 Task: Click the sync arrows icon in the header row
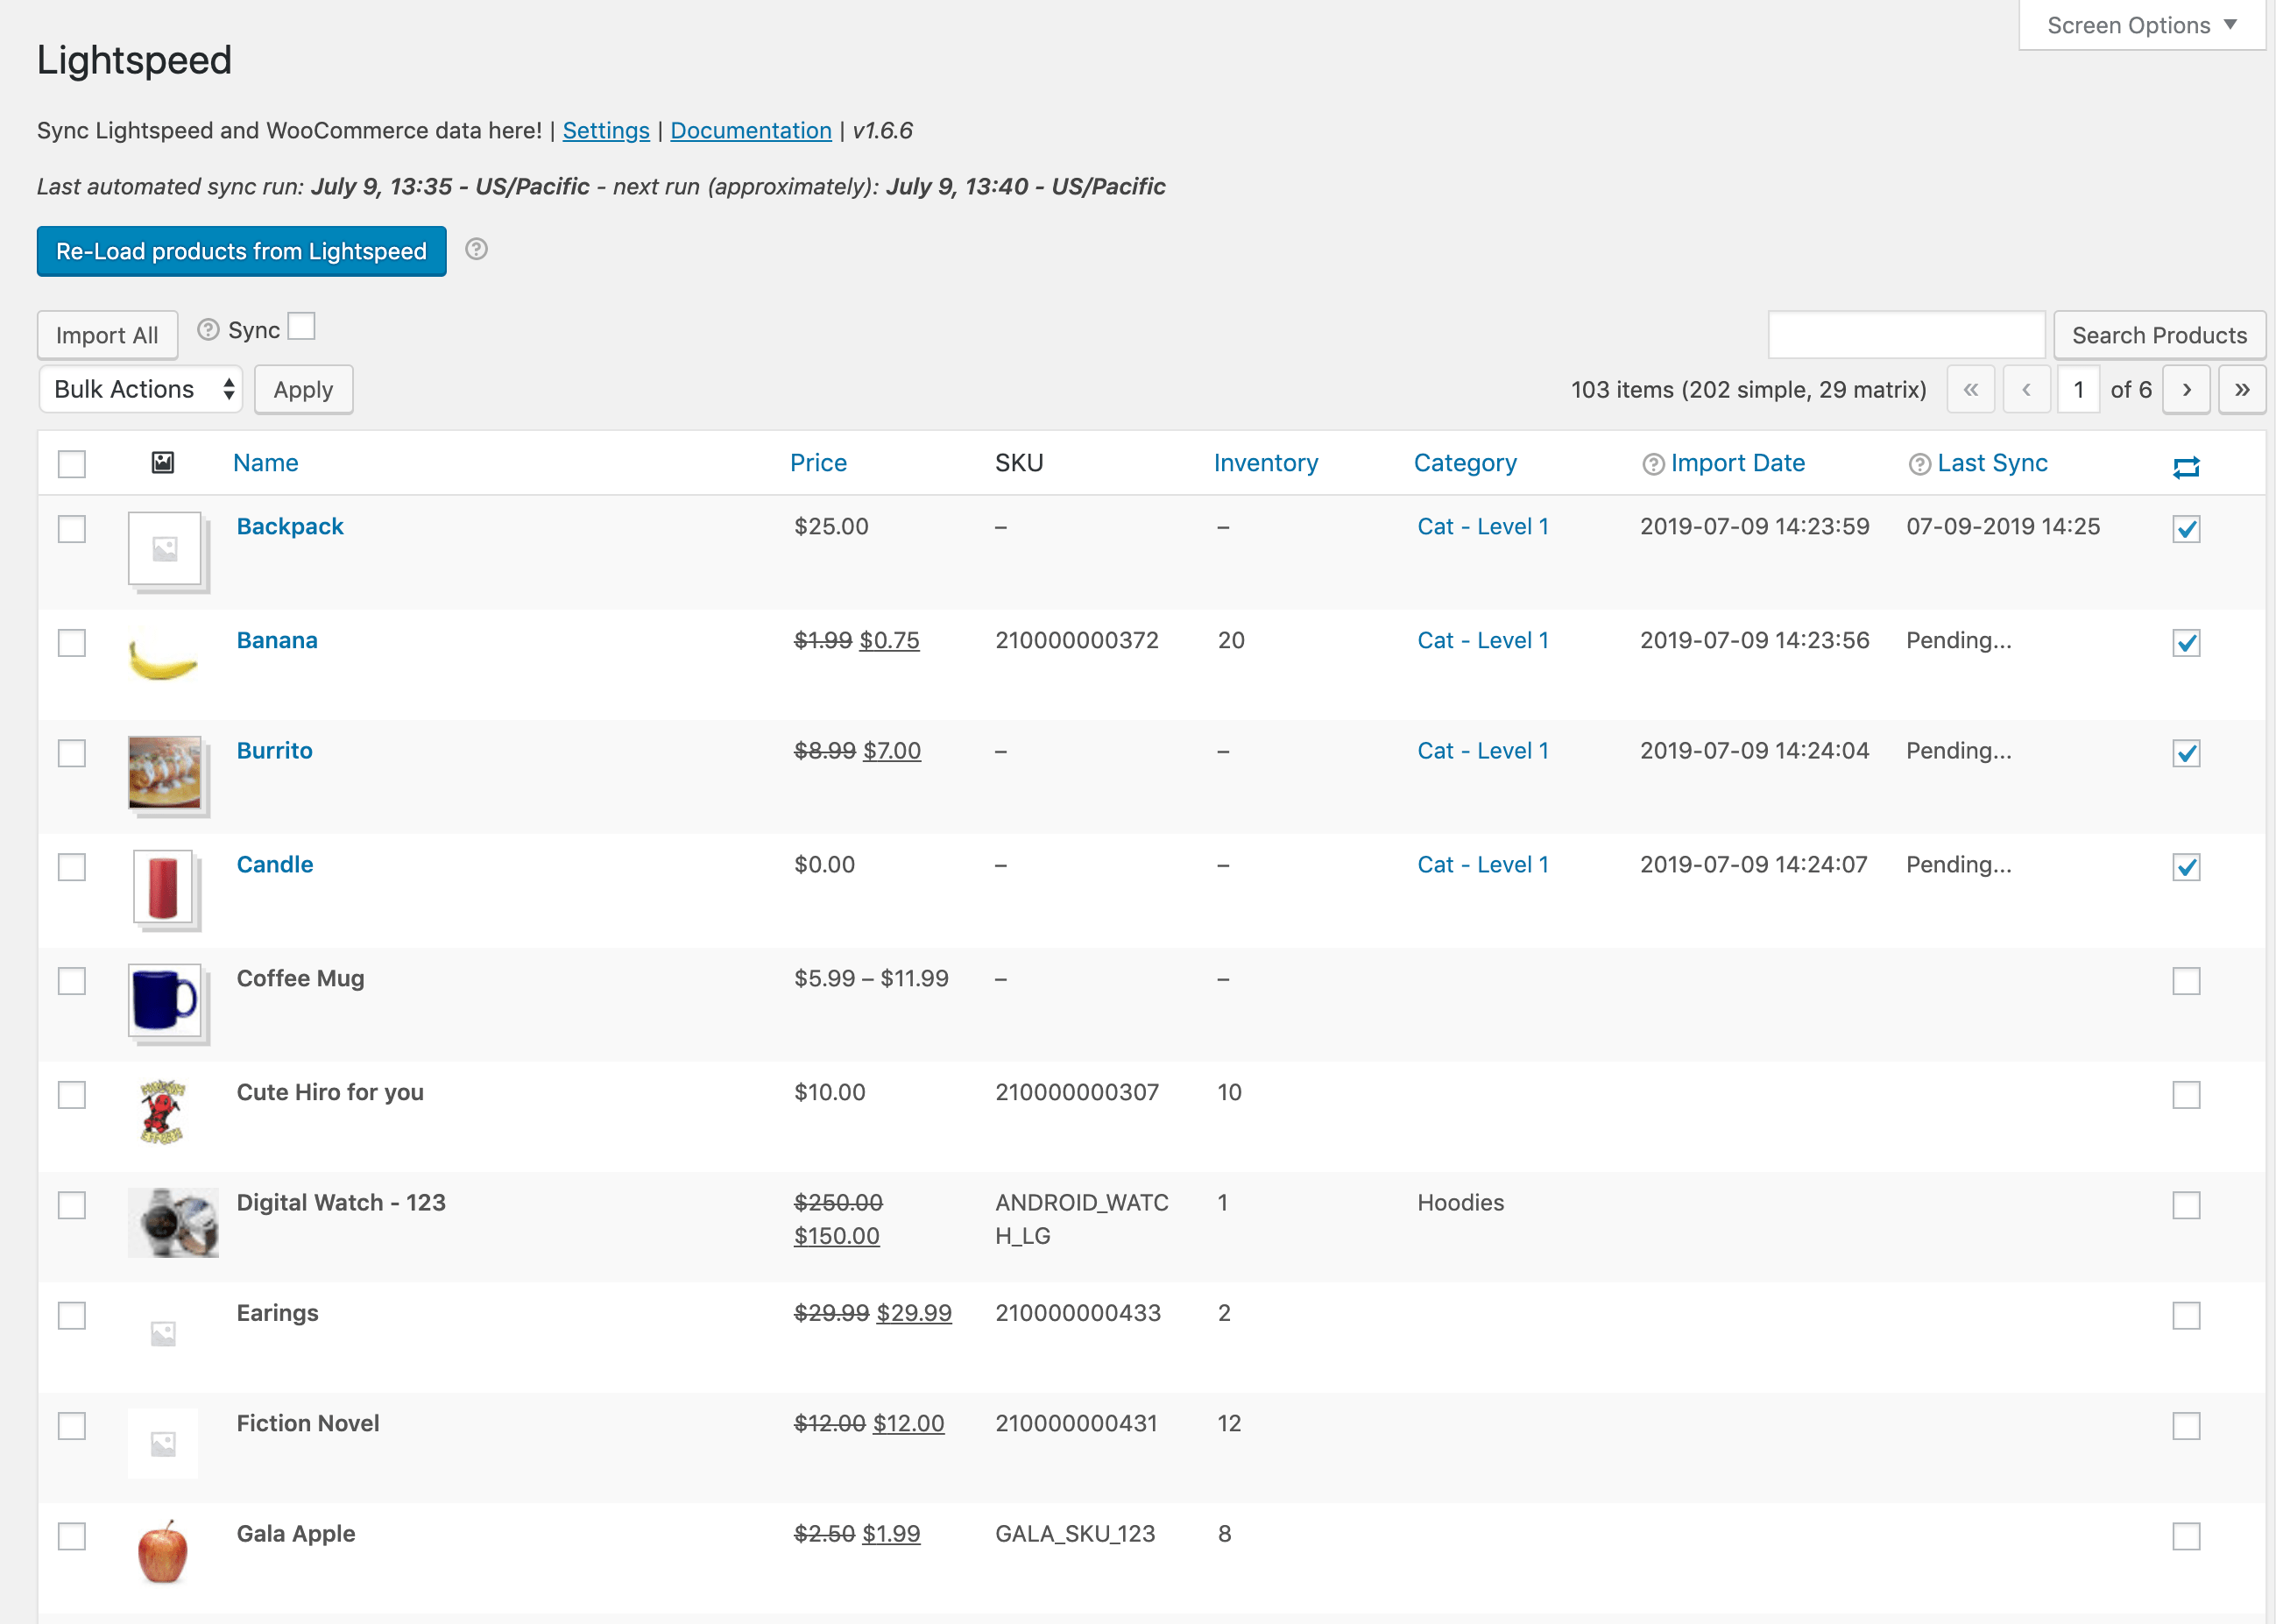pyautogui.click(x=2186, y=466)
